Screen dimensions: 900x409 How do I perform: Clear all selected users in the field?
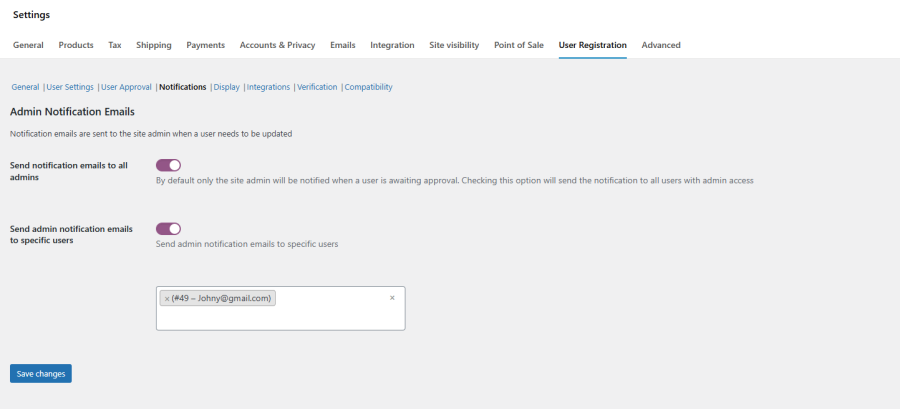point(392,298)
